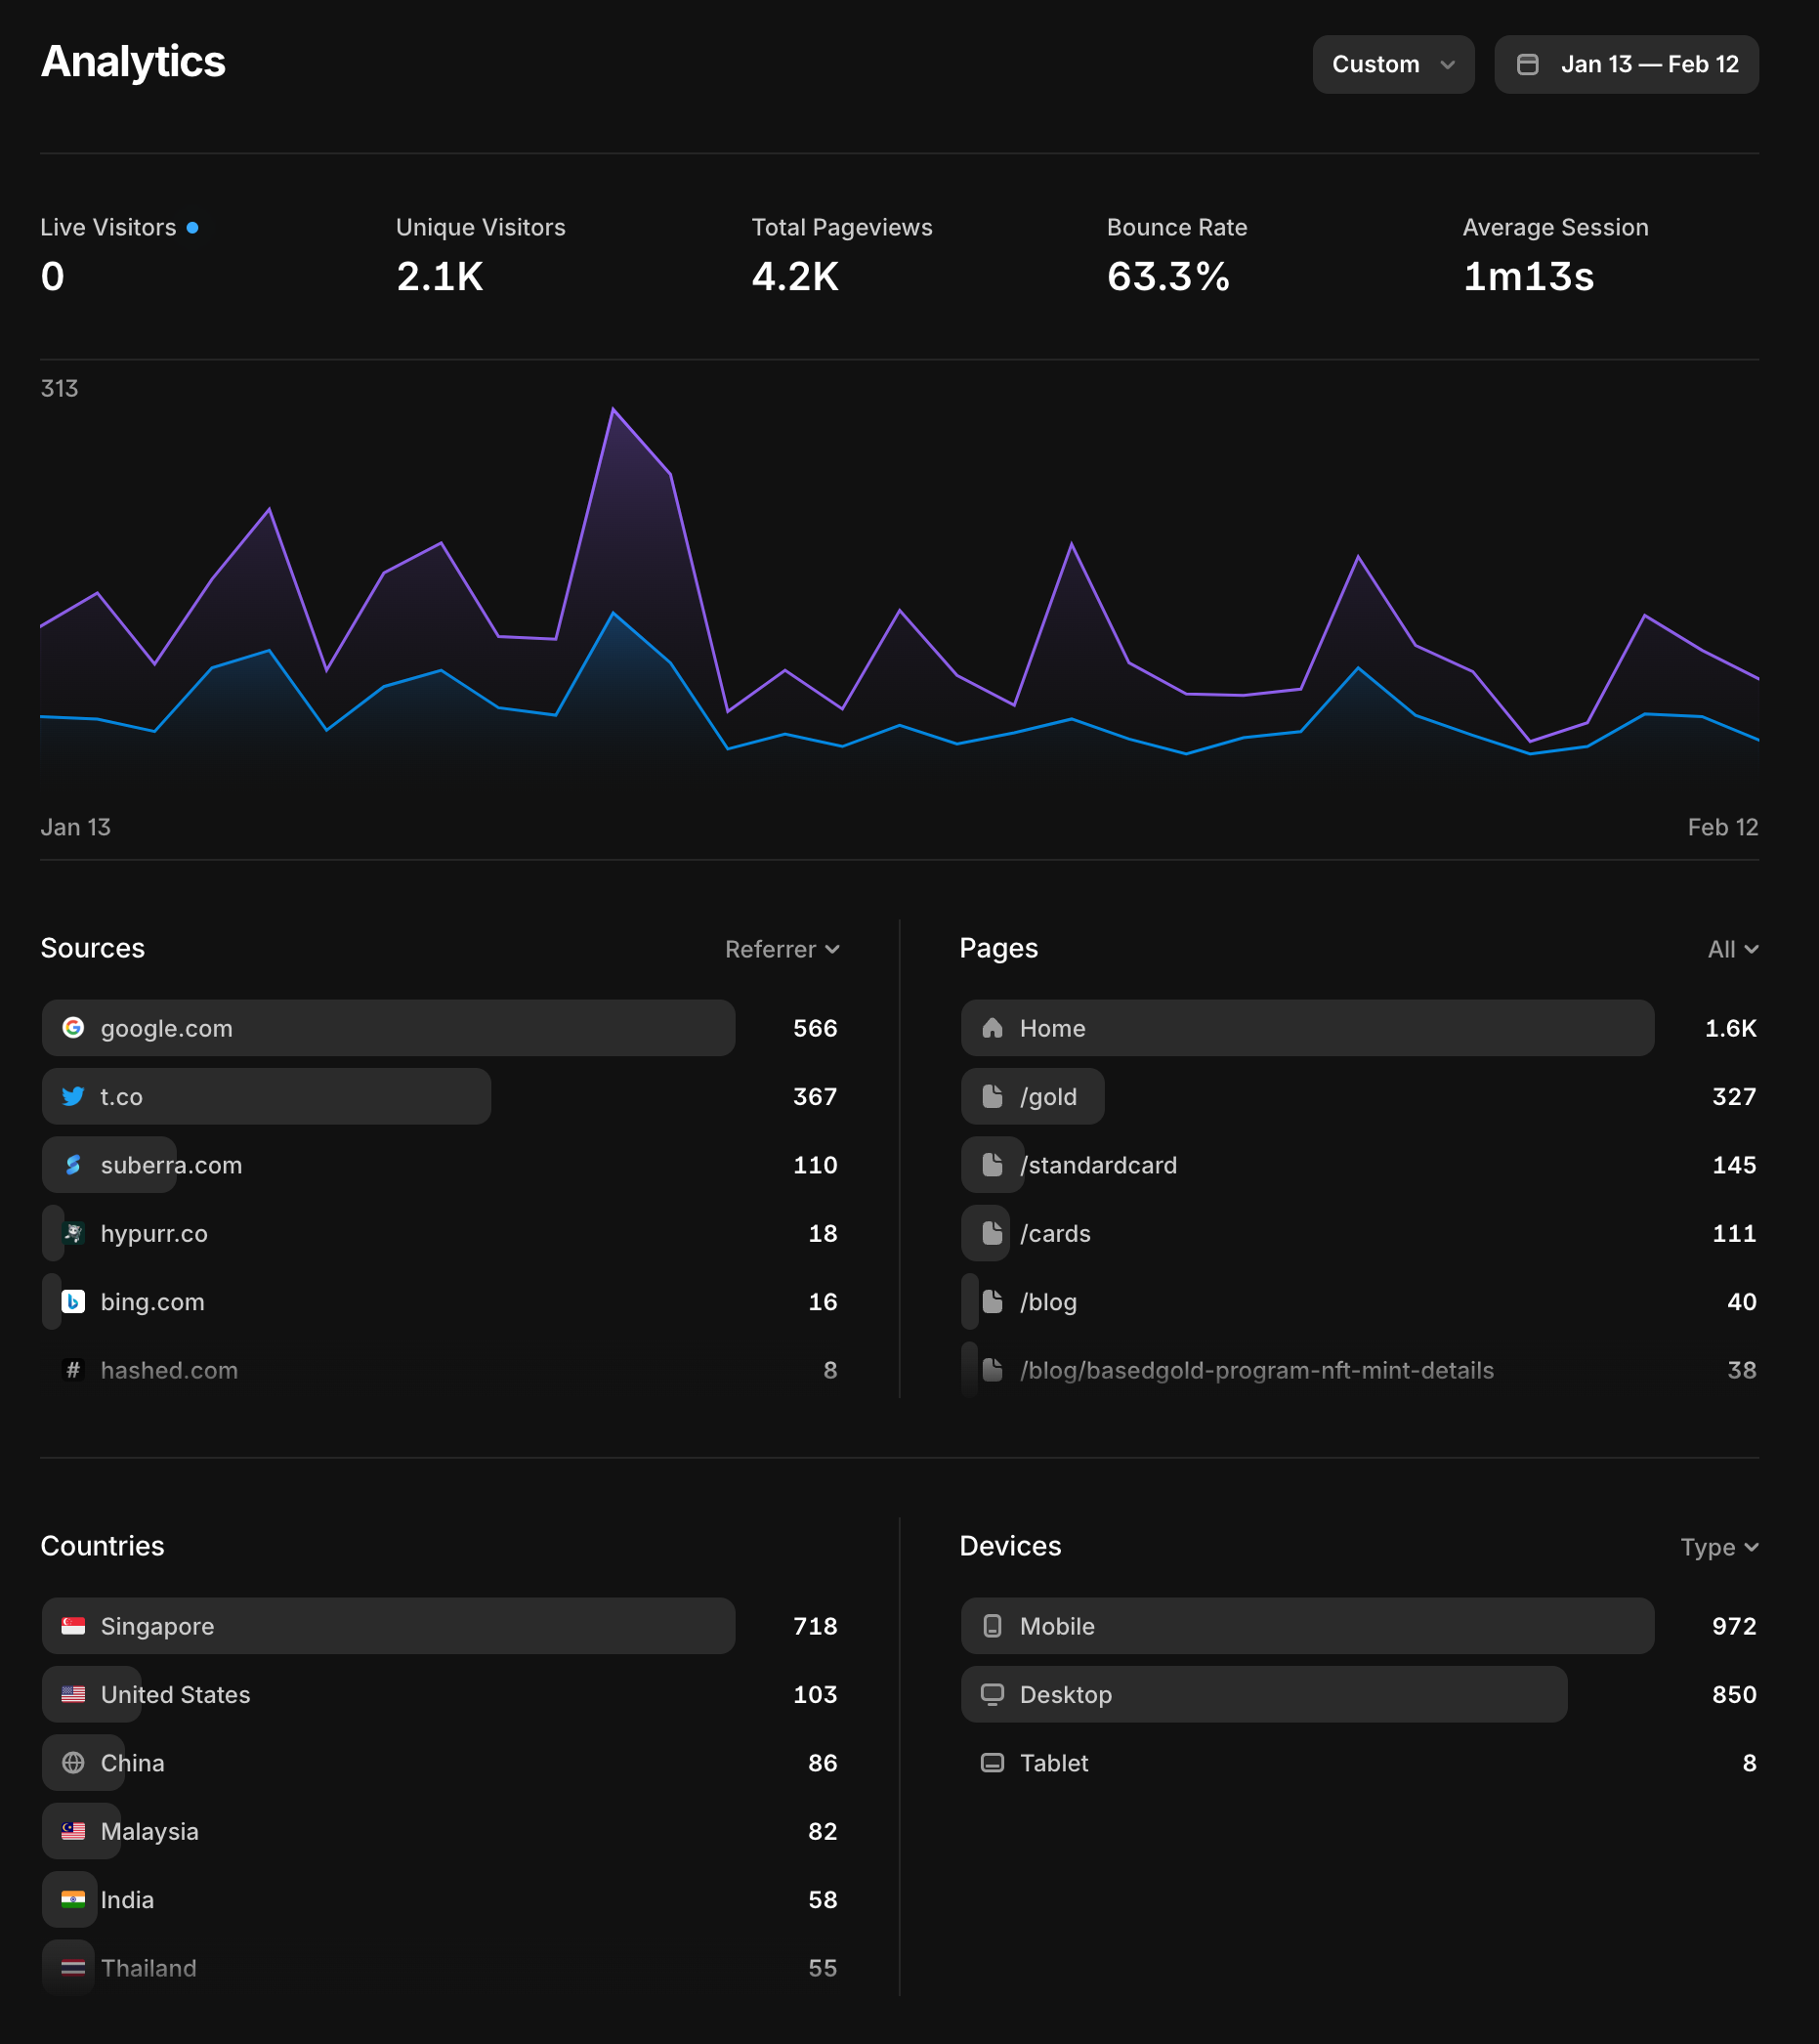Click the Bing icon in Sources list
The image size is (1819, 2044).
pos(73,1301)
